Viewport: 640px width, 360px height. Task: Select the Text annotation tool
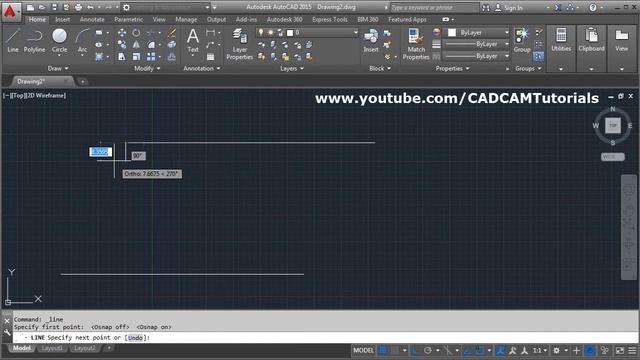[193, 41]
